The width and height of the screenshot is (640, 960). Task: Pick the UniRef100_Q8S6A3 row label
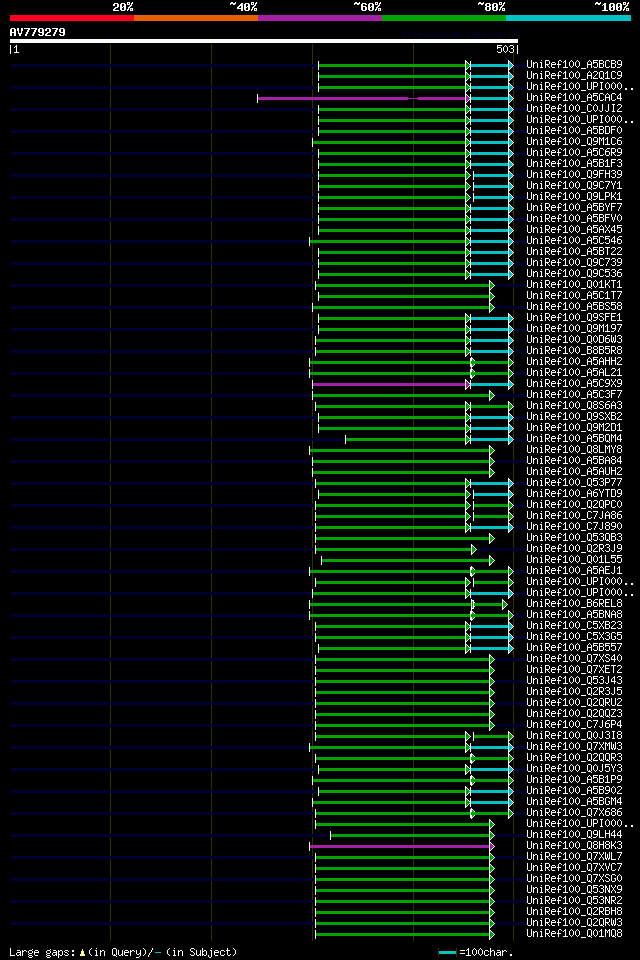[x=574, y=406]
